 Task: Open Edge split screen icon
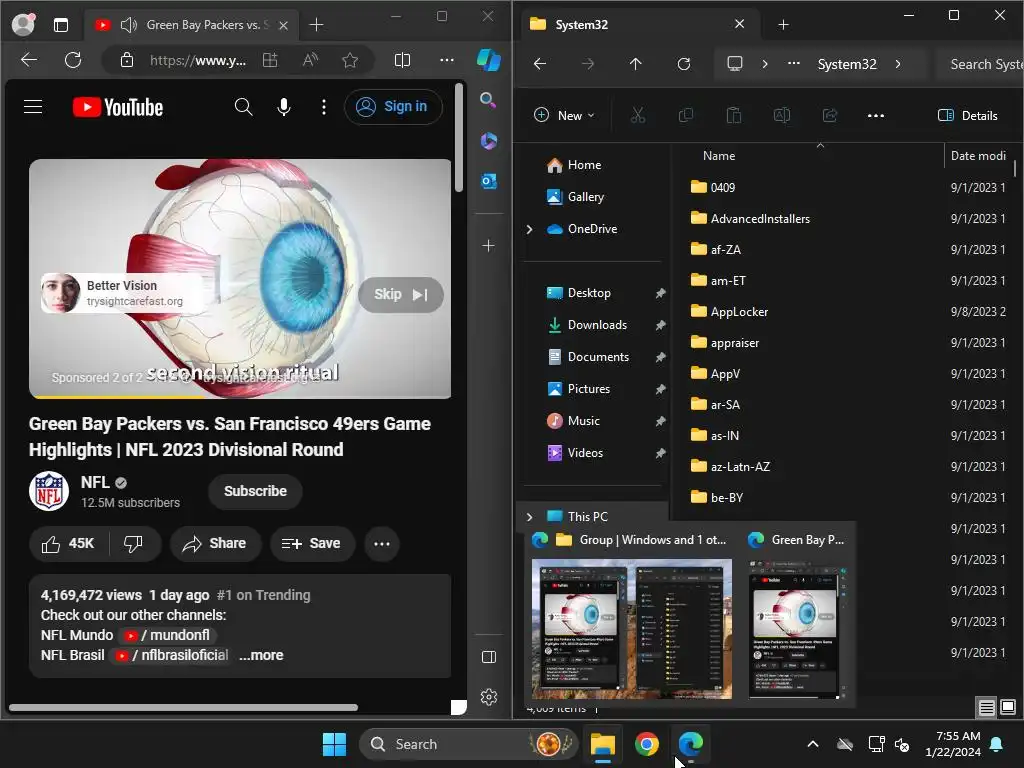(402, 60)
